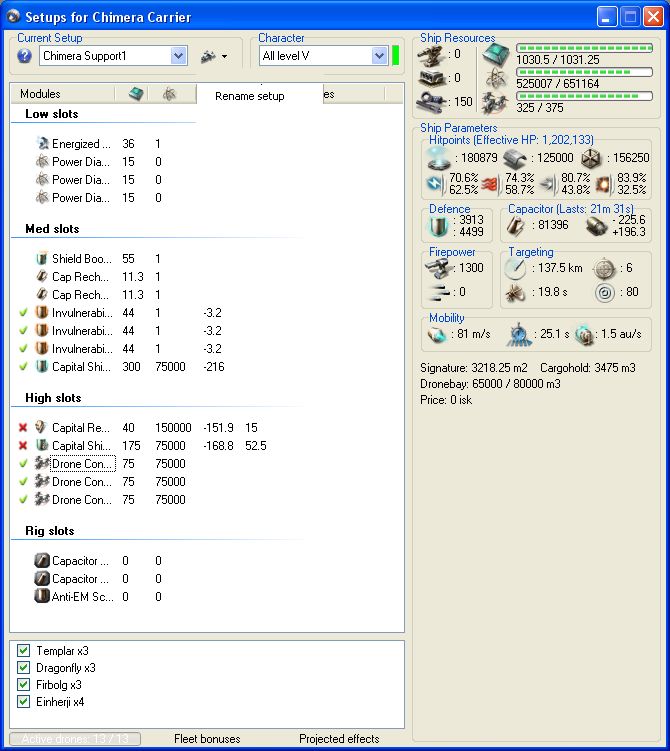Minimize the Setups for Chimera Carrier window

click(607, 17)
